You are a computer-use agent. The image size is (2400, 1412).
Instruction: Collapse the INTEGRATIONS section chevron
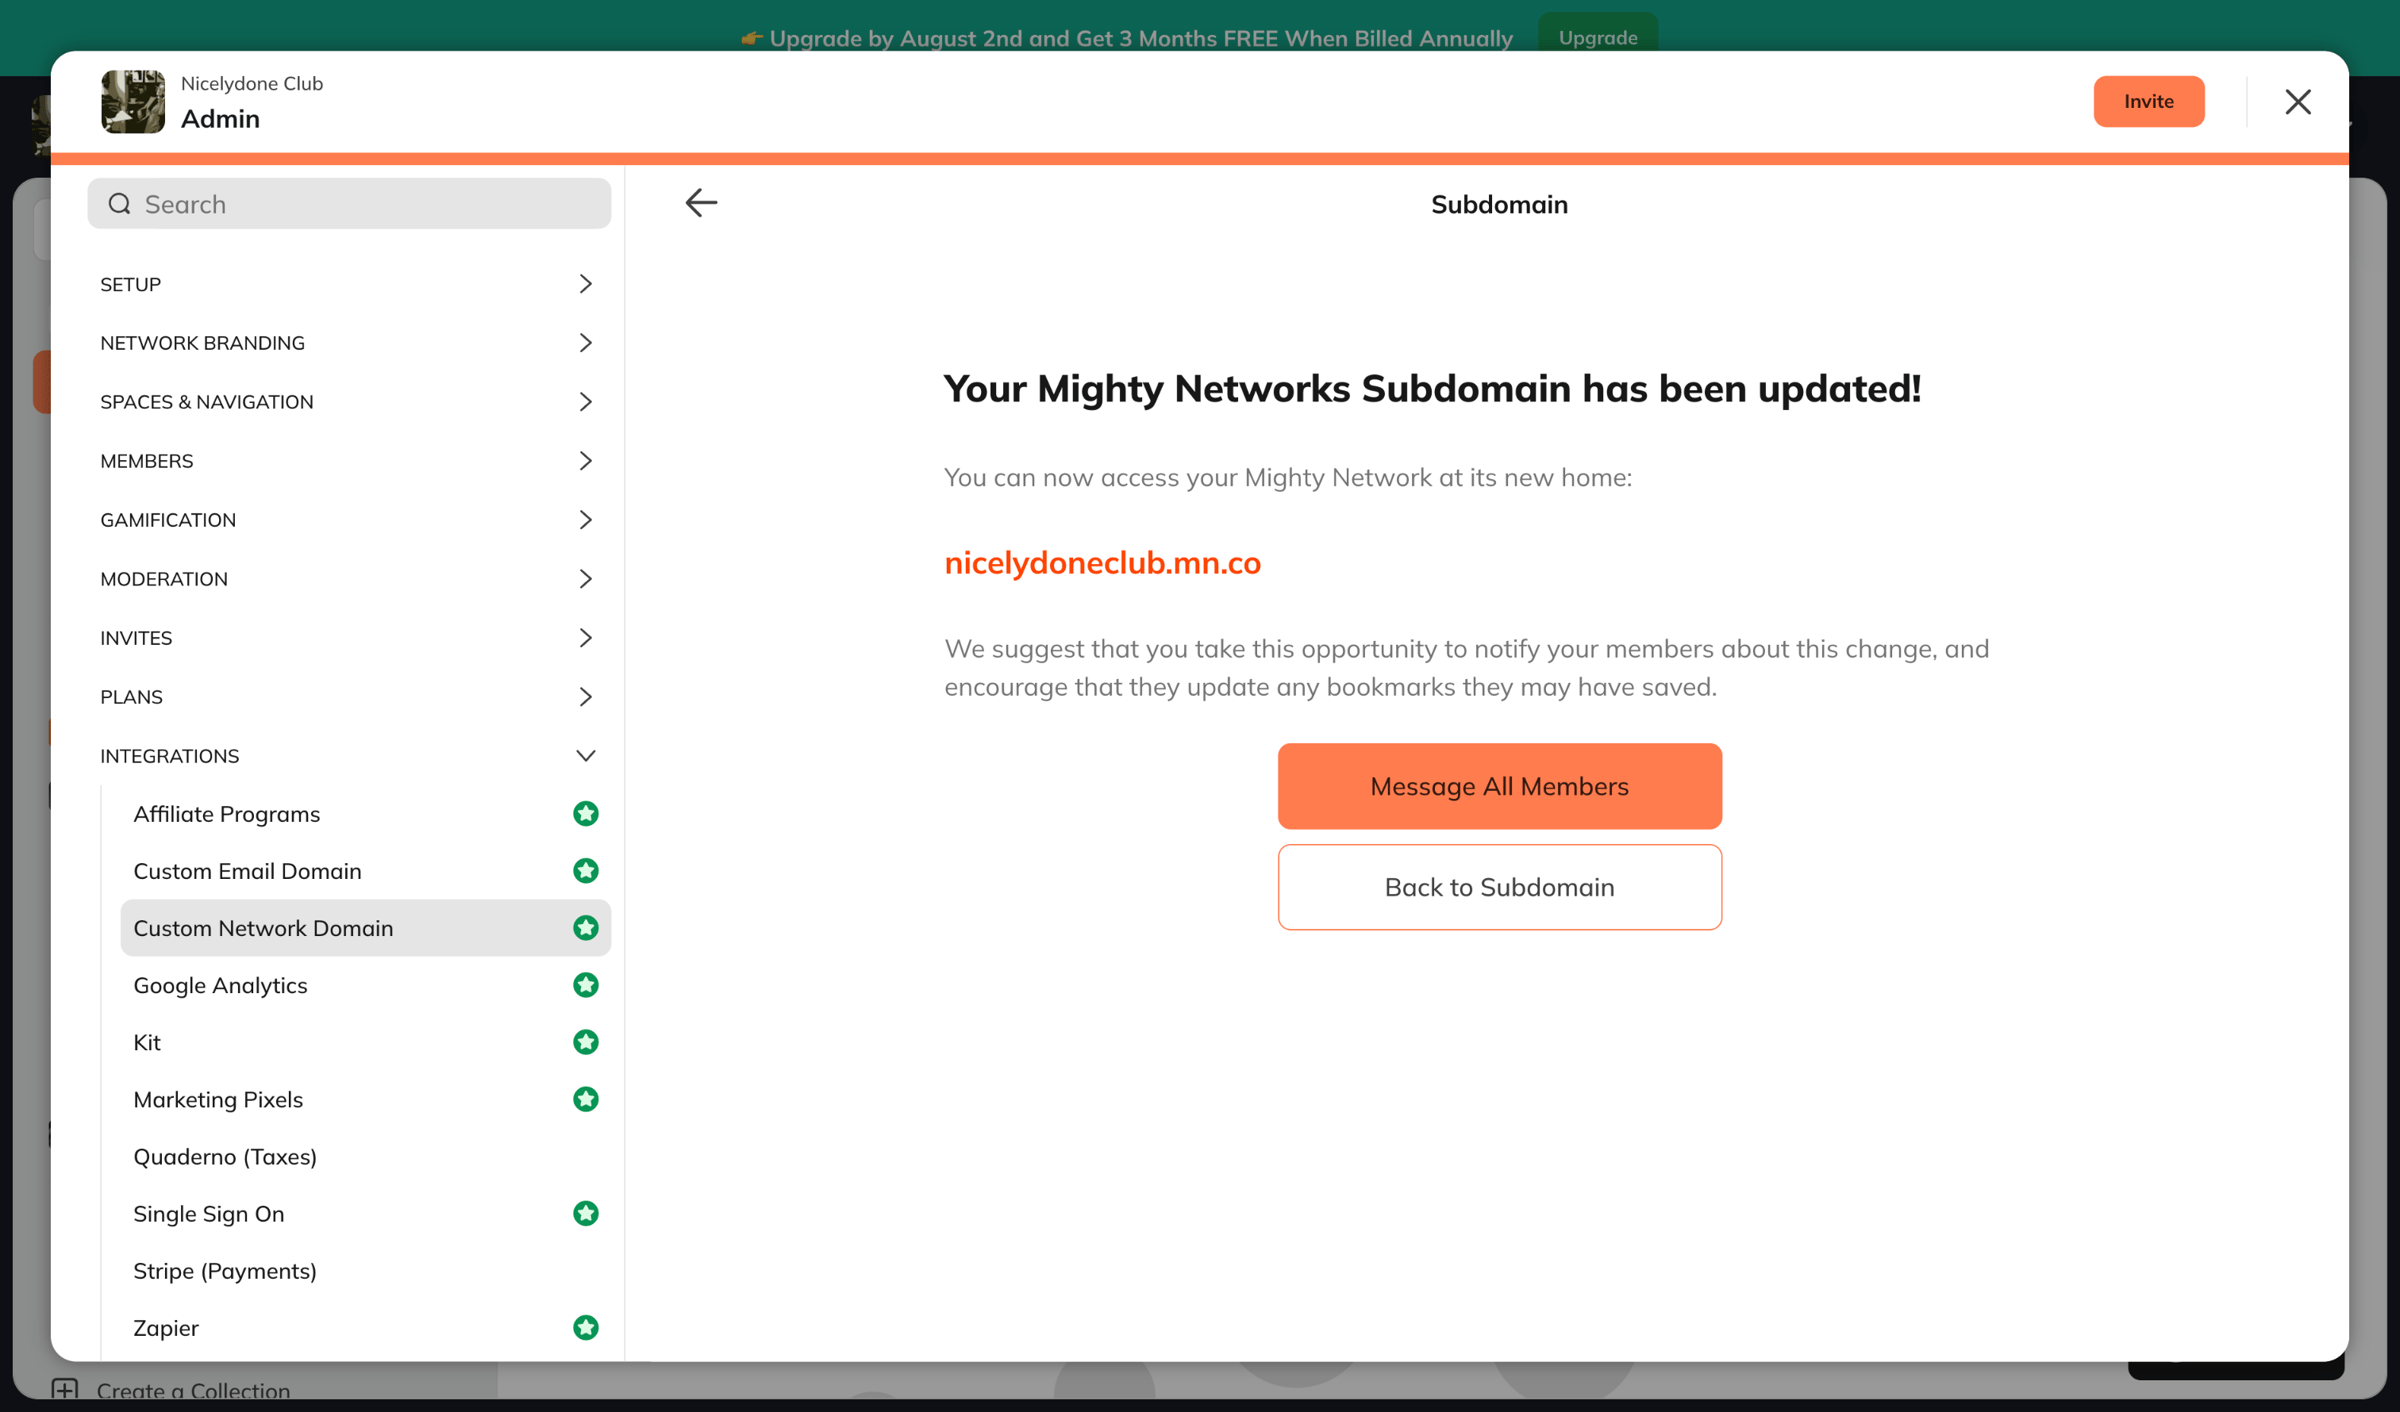586,756
